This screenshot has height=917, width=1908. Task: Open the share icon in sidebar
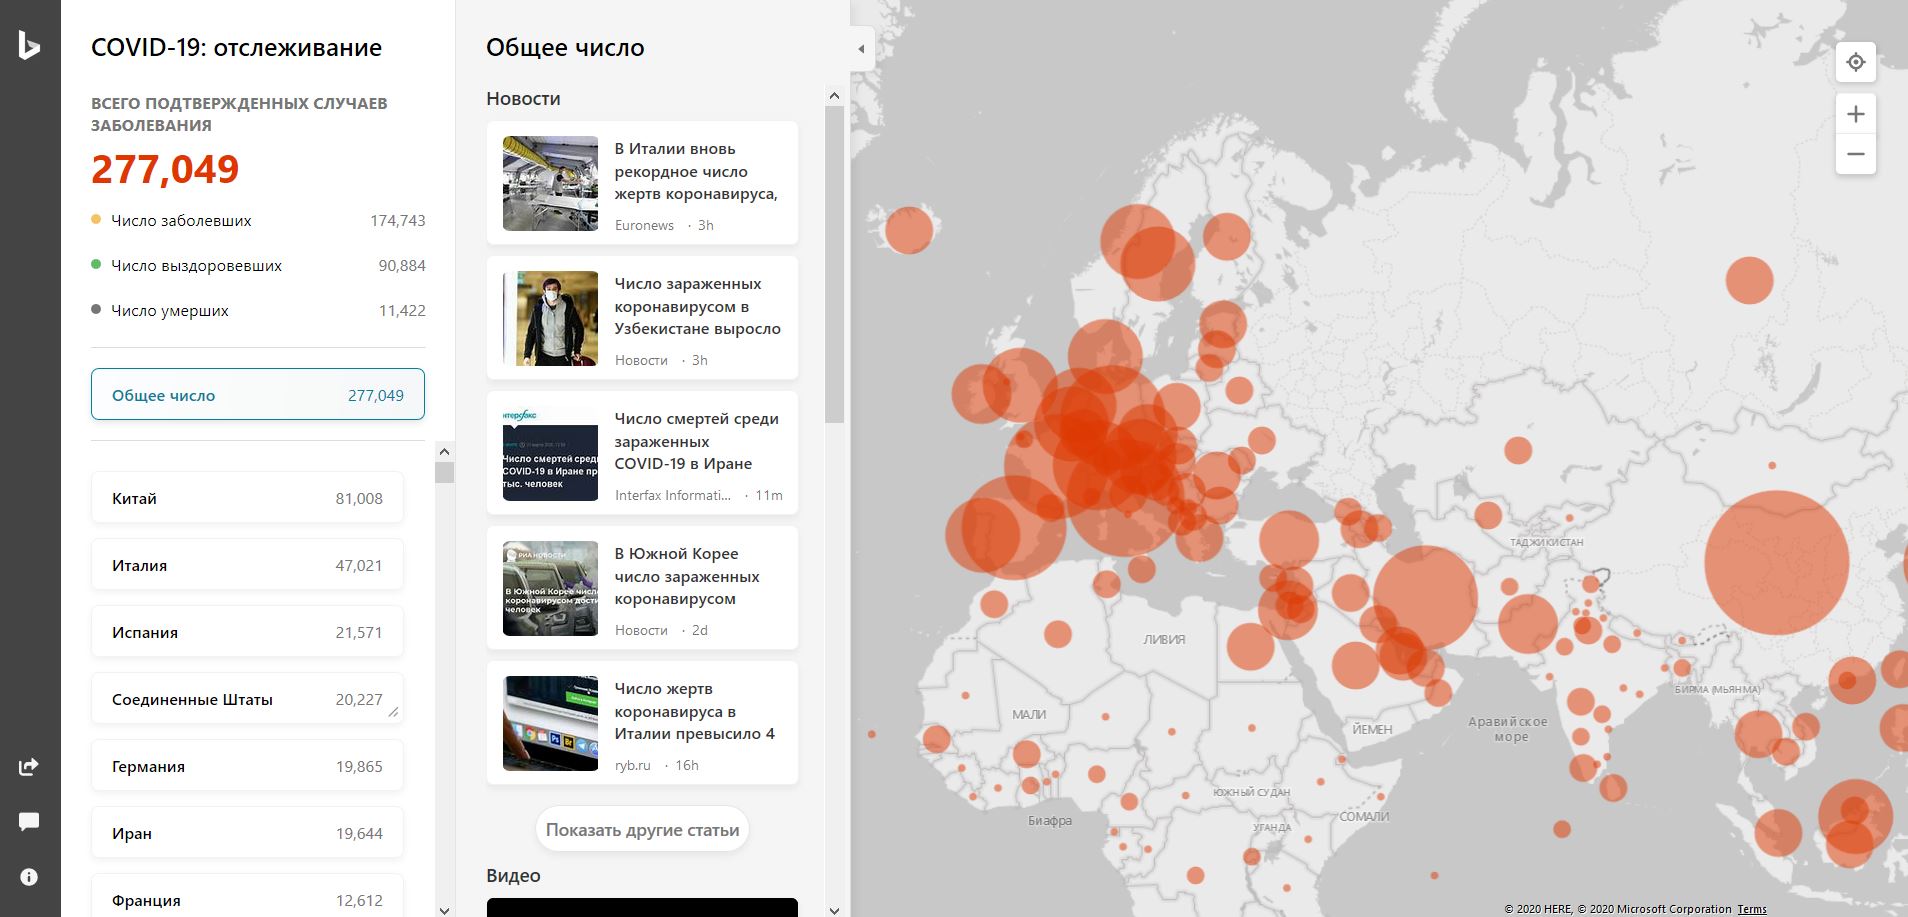coord(29,767)
